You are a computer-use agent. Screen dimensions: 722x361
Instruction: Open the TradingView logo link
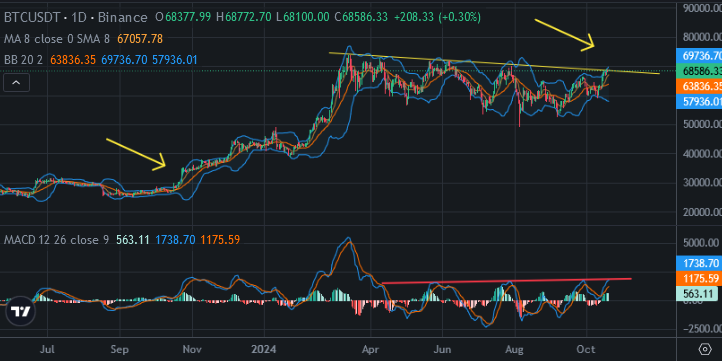click(21, 311)
